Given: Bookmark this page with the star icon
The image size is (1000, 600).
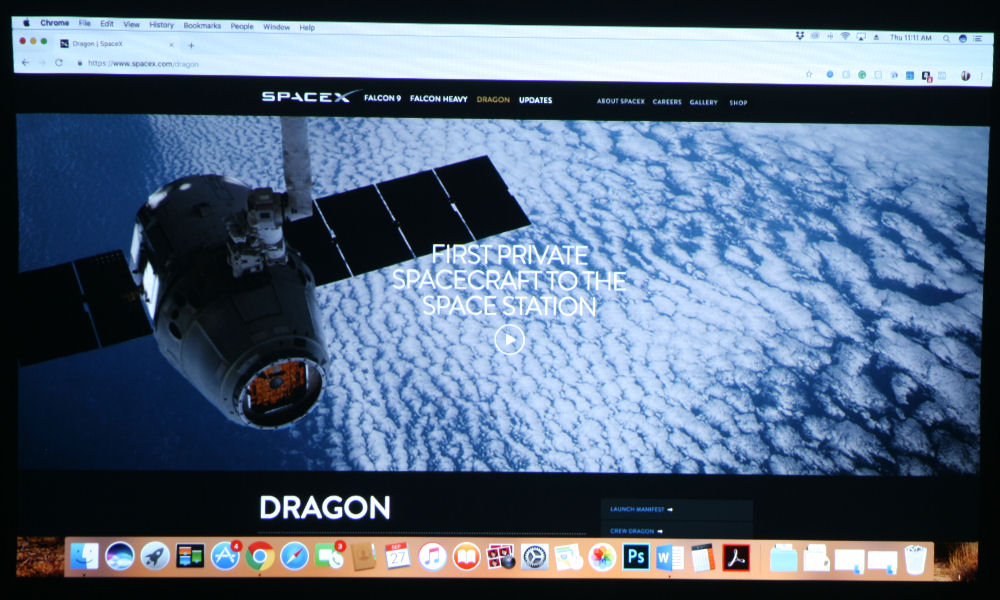Looking at the screenshot, I should [809, 74].
